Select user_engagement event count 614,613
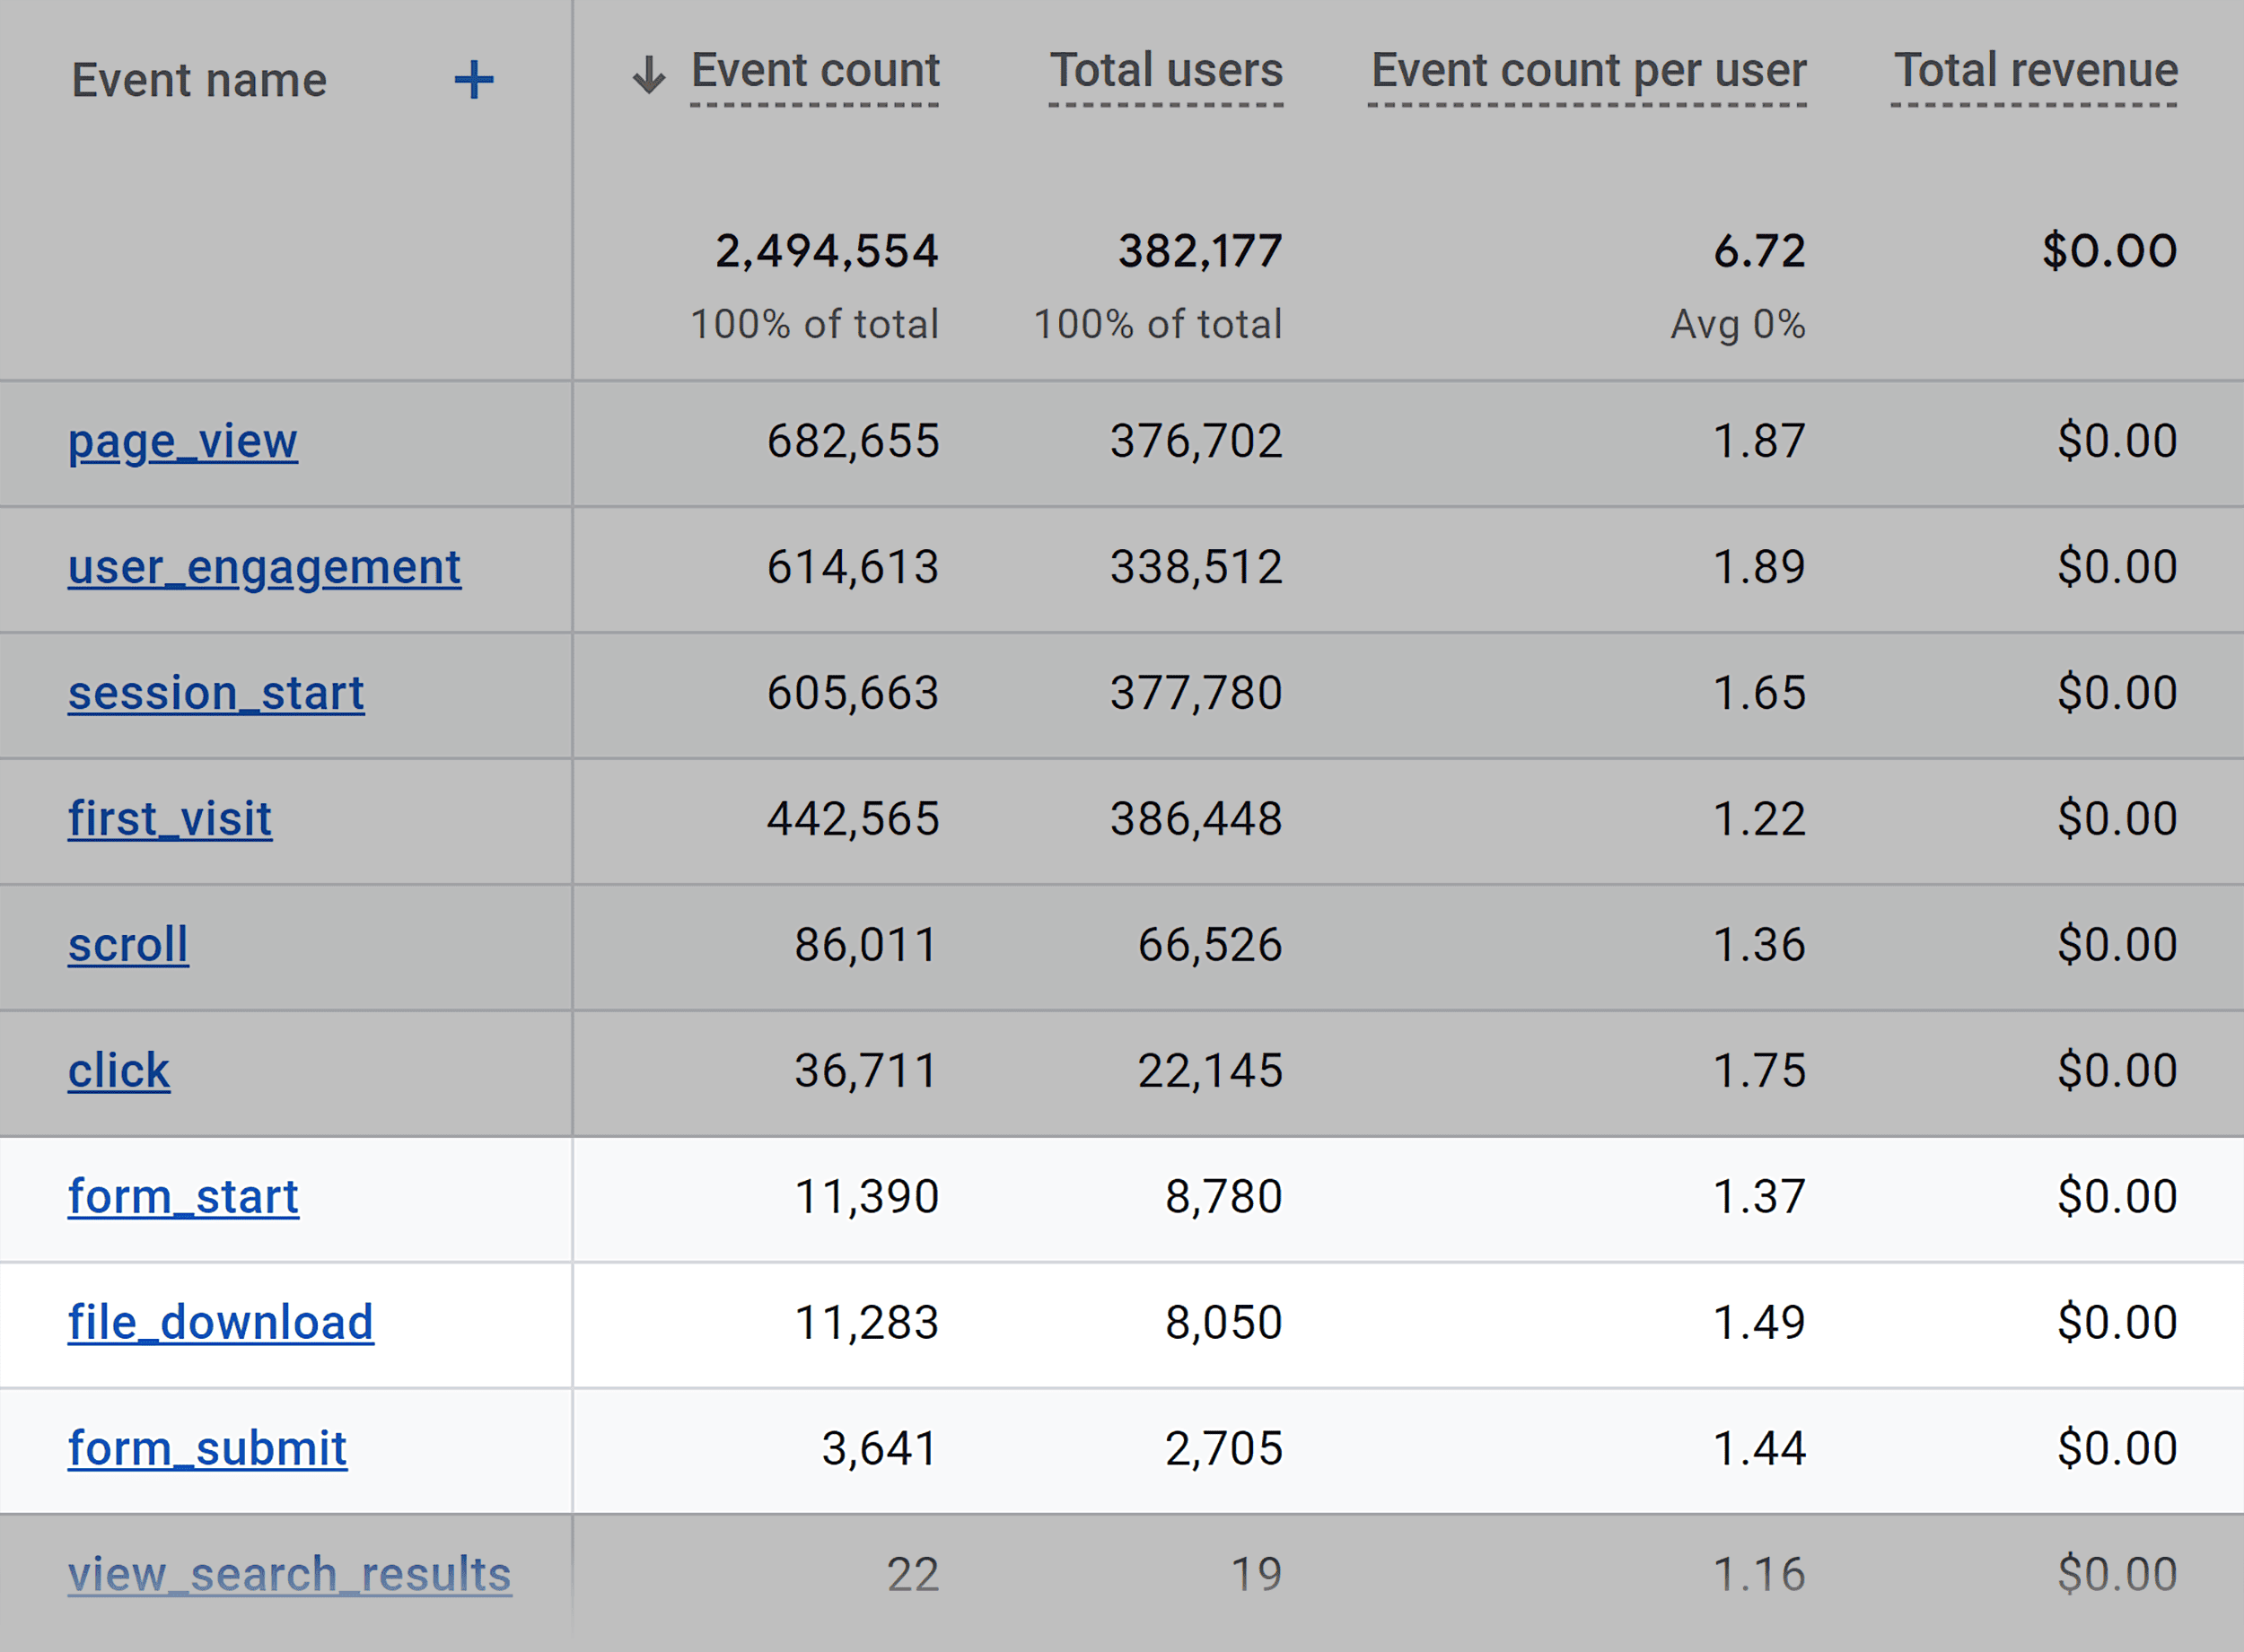Image resolution: width=2244 pixels, height=1652 pixels. point(853,568)
